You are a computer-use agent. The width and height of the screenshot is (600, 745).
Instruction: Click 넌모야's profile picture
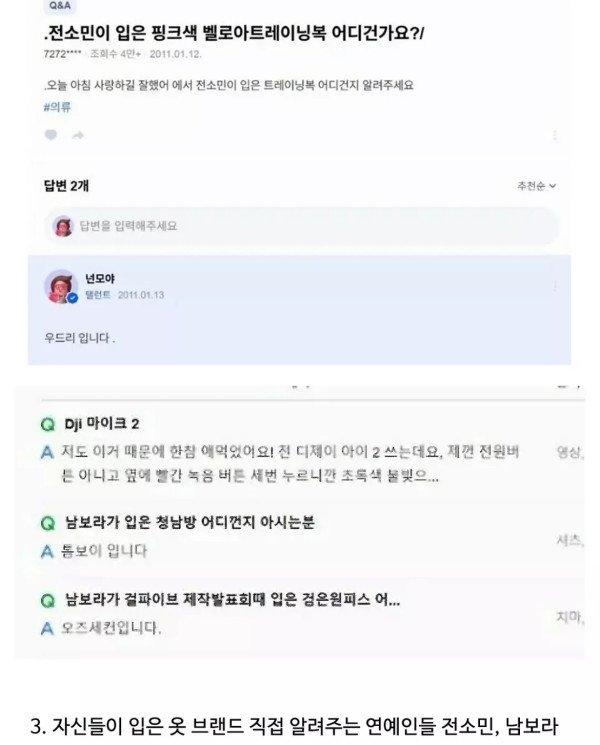pyautogui.click(x=61, y=286)
